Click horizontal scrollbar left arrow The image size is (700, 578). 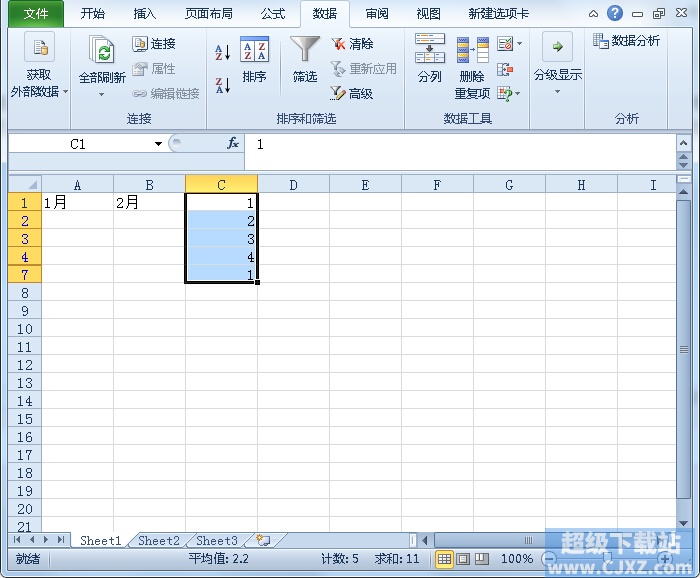coord(425,541)
